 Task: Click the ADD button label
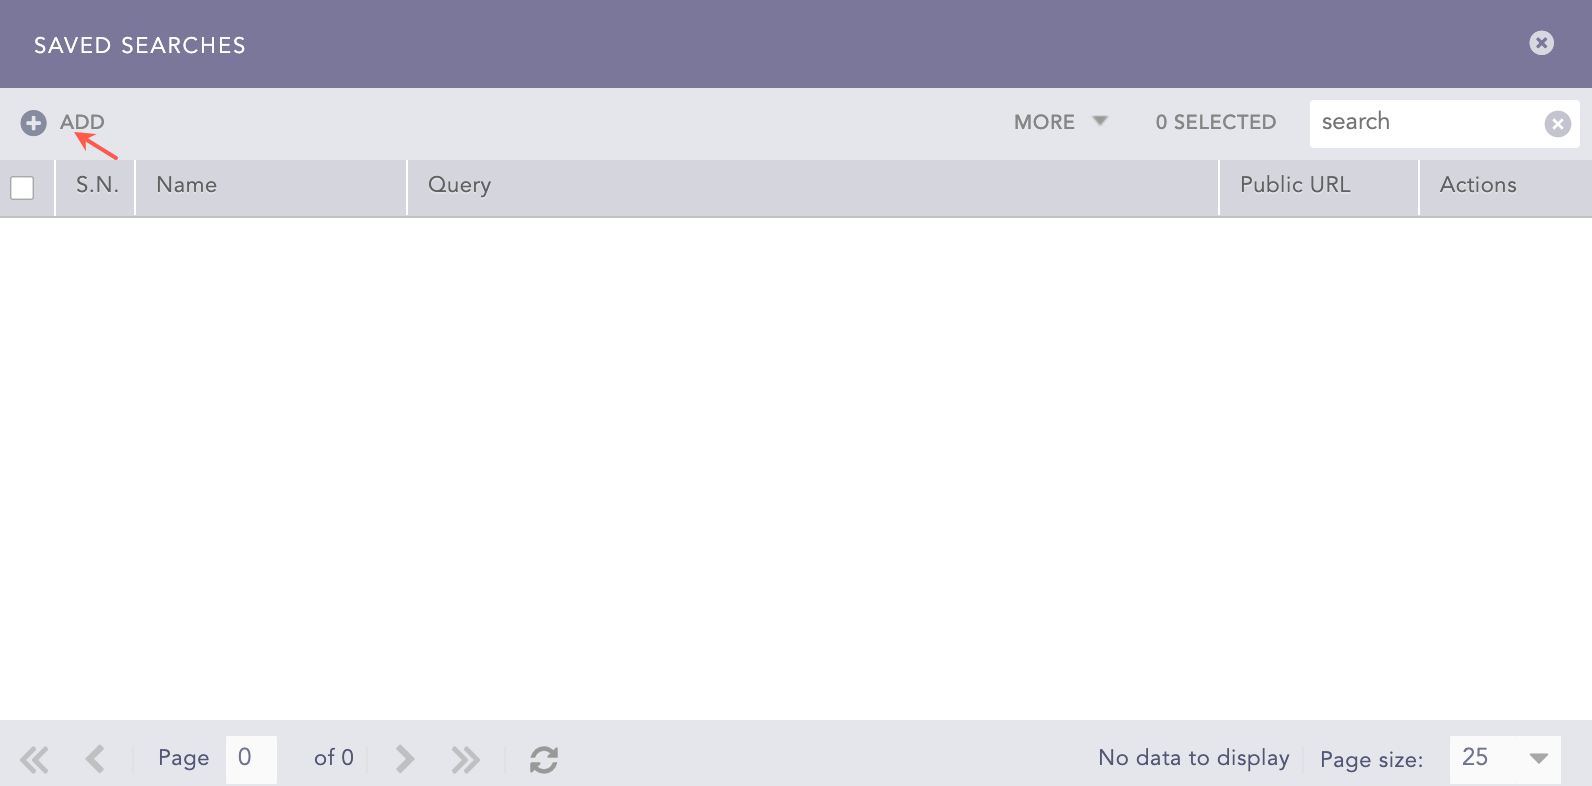[x=82, y=122]
